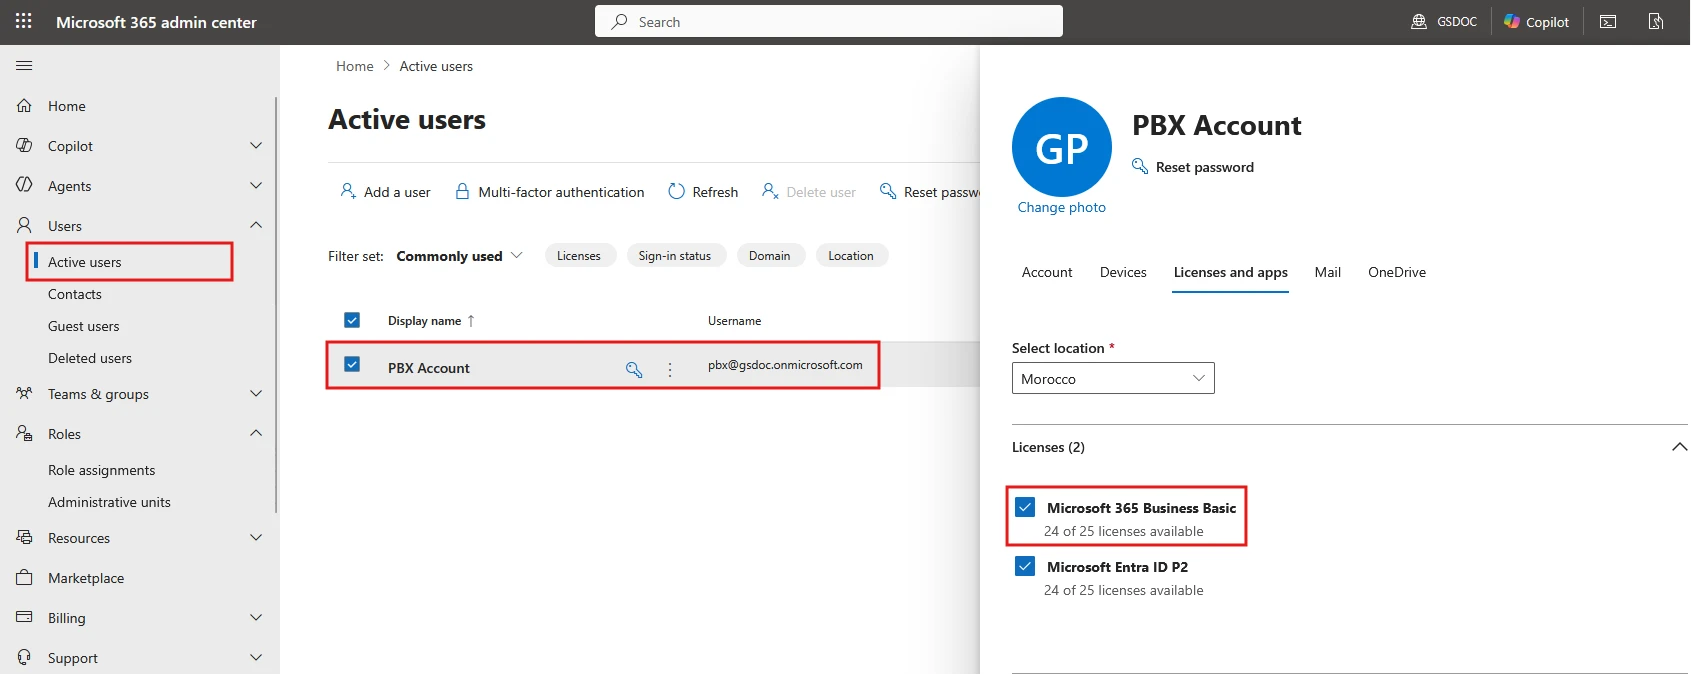
Task: Open Deleted users in the sidebar
Action: click(x=90, y=358)
